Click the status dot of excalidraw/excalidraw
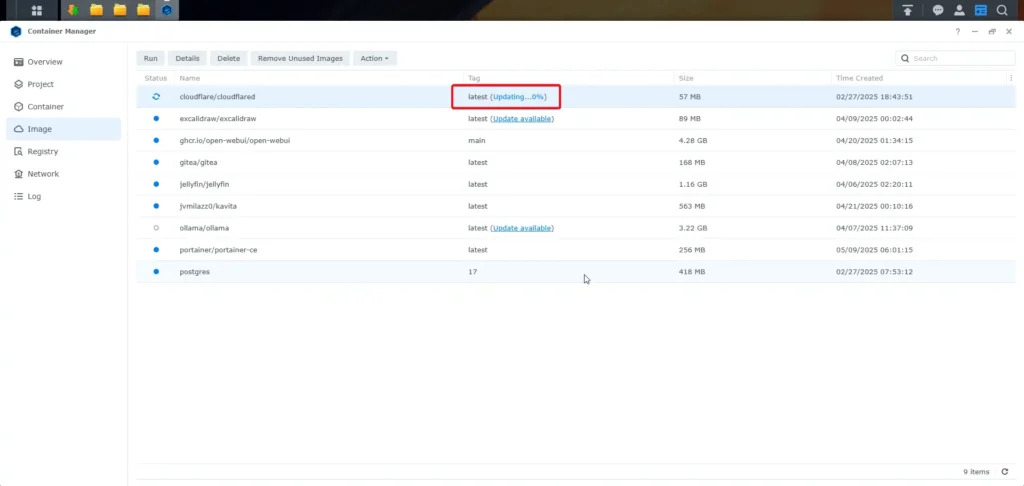The width and height of the screenshot is (1024, 486). (x=155, y=119)
